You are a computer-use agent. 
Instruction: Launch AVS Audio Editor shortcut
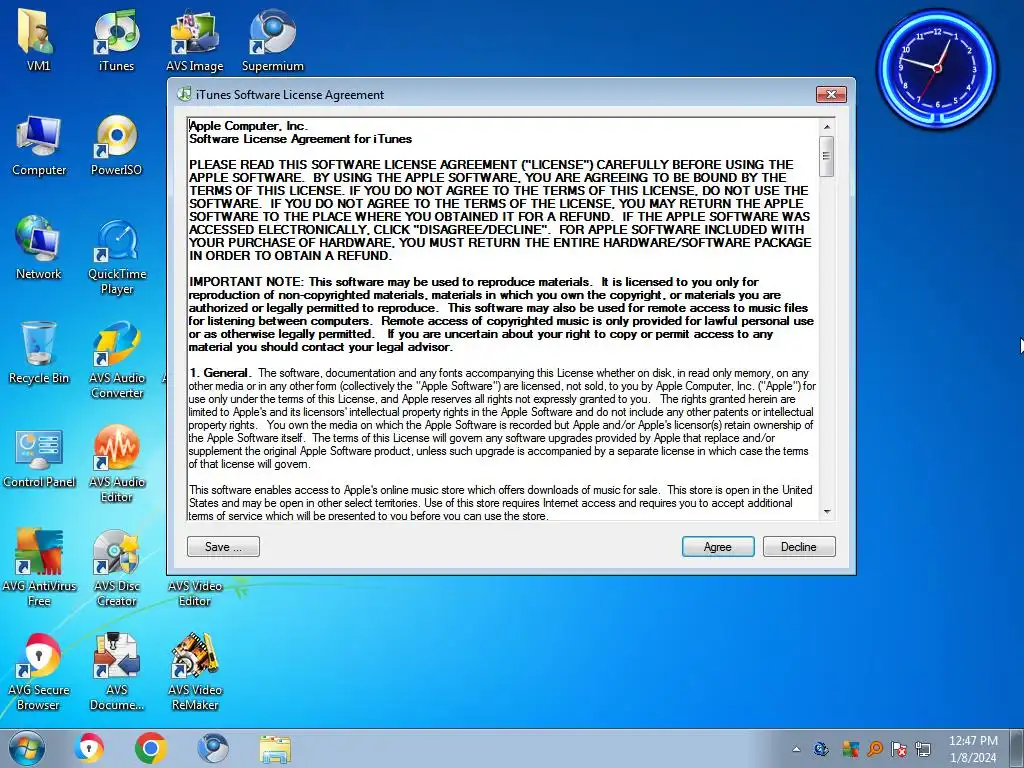pos(117,464)
